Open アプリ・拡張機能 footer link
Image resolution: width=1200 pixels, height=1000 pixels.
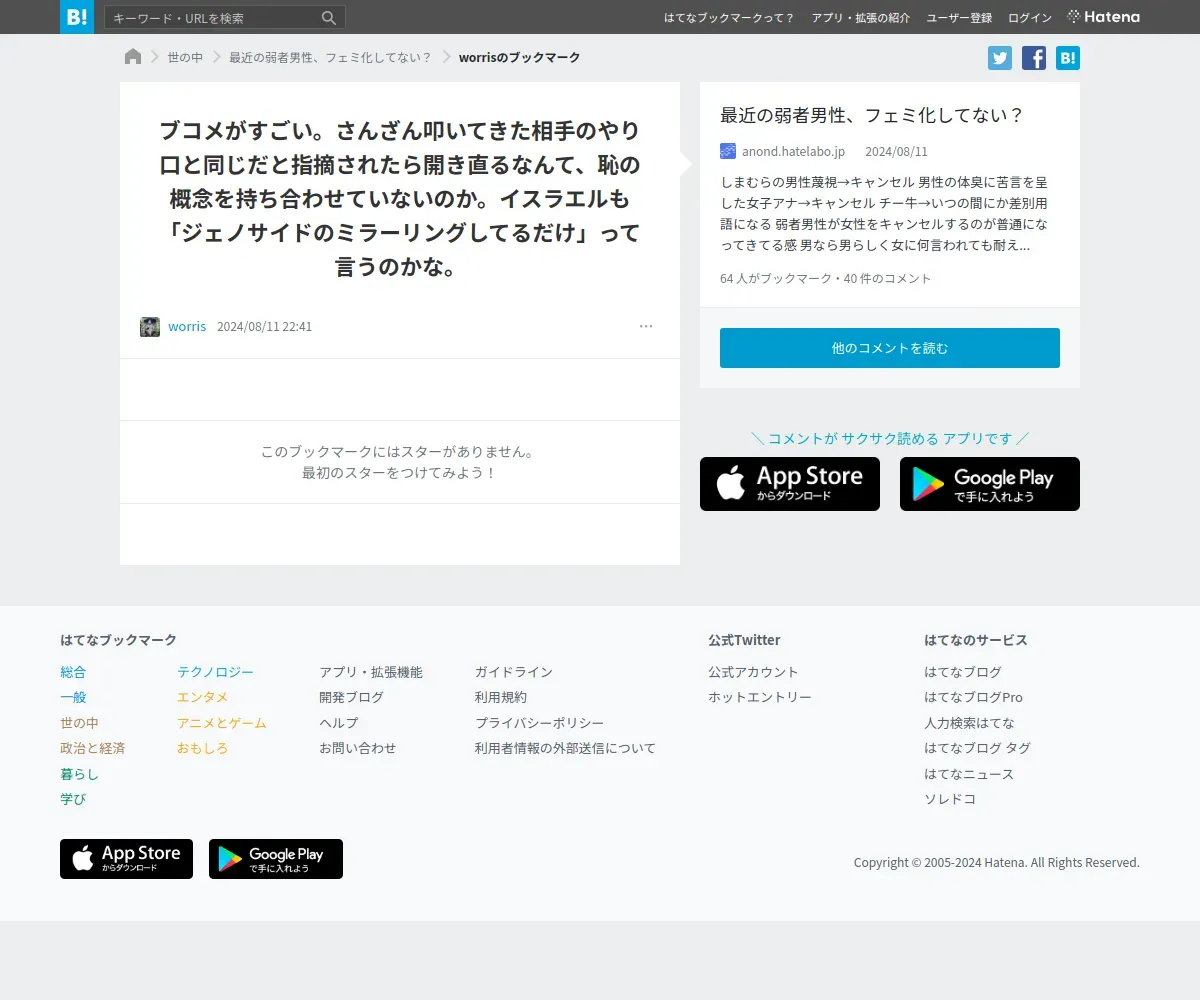[x=371, y=672]
